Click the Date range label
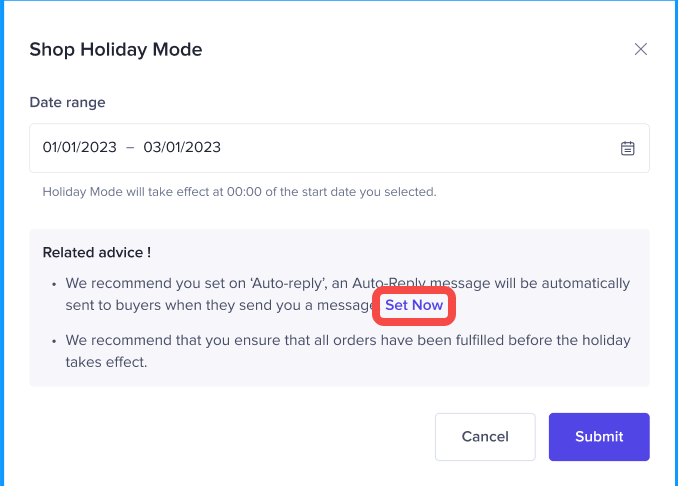 (67, 102)
